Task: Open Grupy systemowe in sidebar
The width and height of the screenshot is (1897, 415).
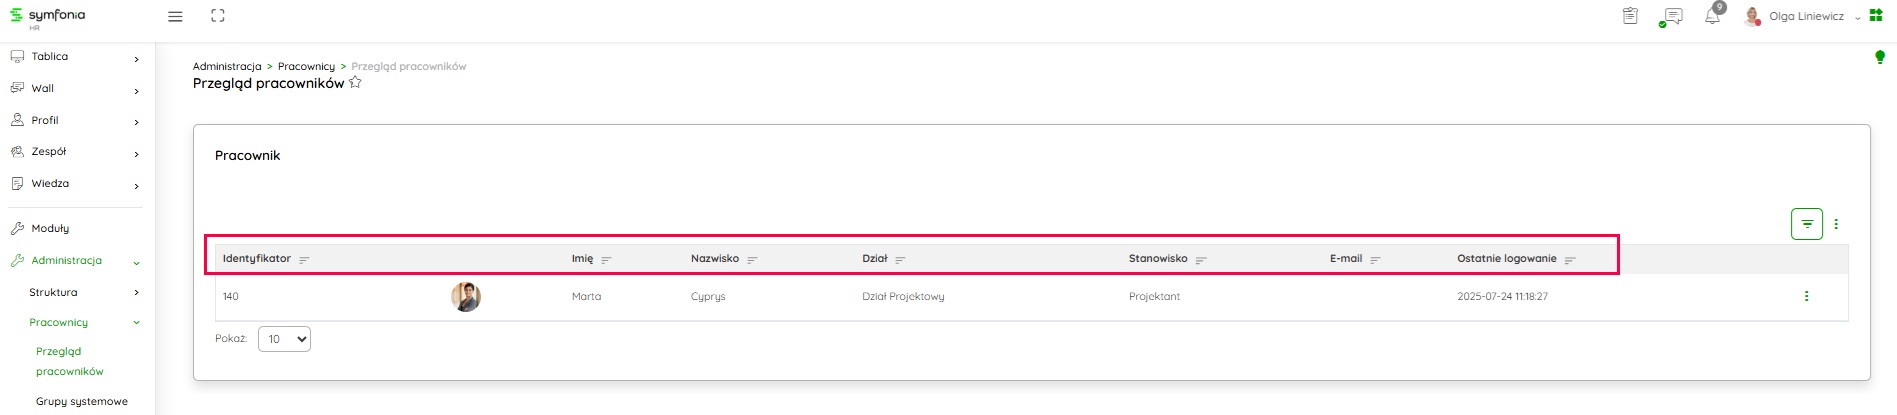Action: point(82,401)
